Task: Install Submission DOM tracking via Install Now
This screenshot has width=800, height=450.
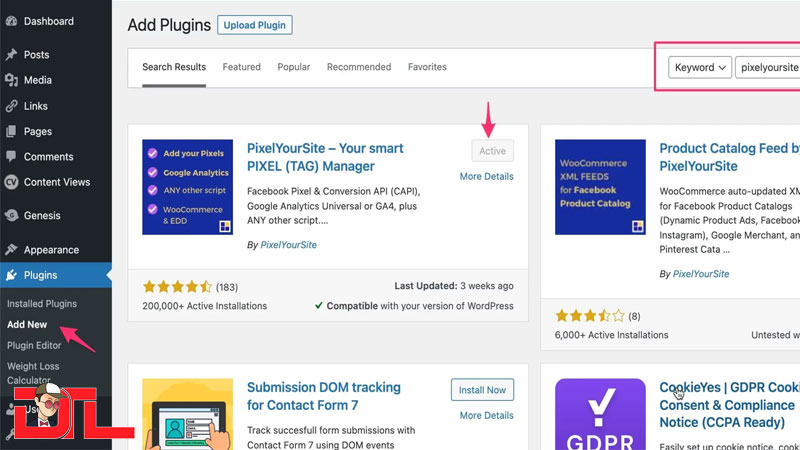Action: (x=482, y=390)
